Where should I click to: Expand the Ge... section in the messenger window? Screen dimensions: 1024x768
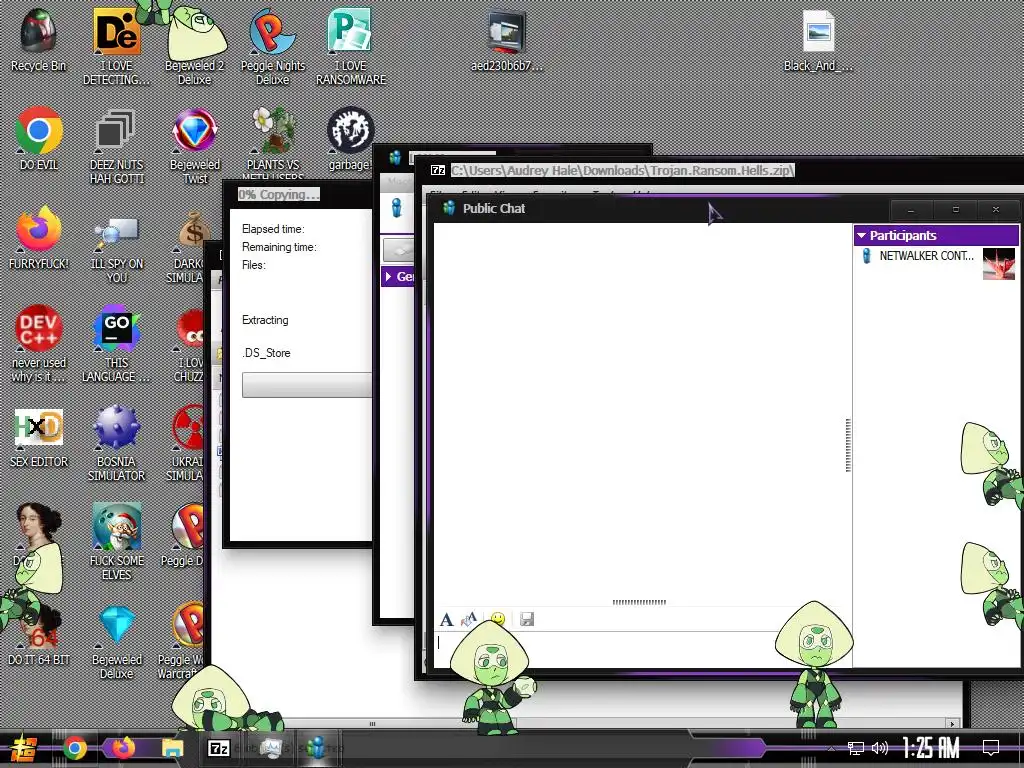point(398,276)
